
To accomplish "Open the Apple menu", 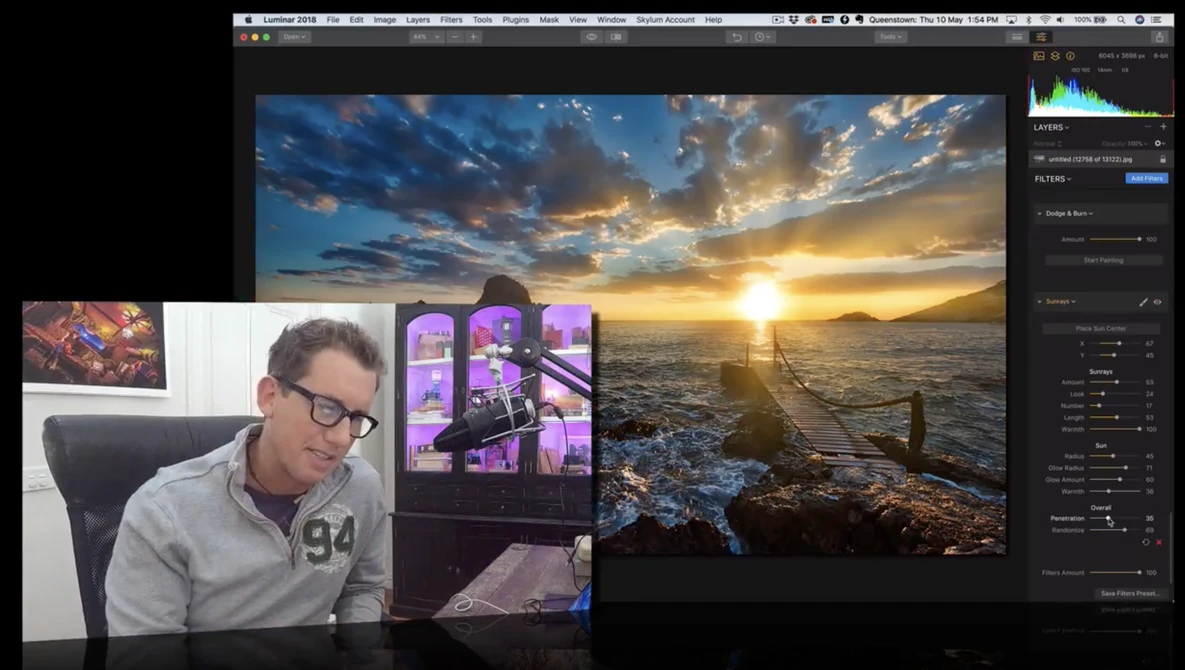I will click(247, 20).
